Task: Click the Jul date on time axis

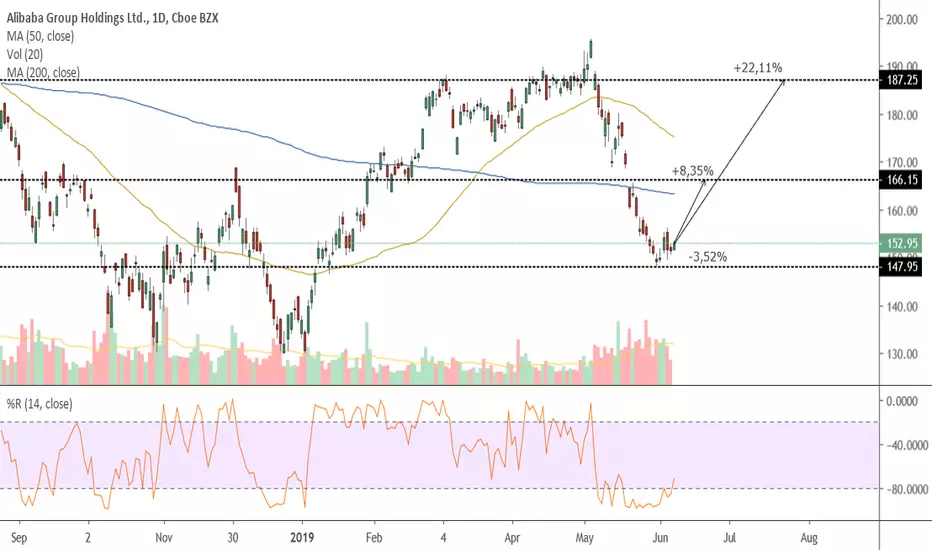Action: (729, 538)
